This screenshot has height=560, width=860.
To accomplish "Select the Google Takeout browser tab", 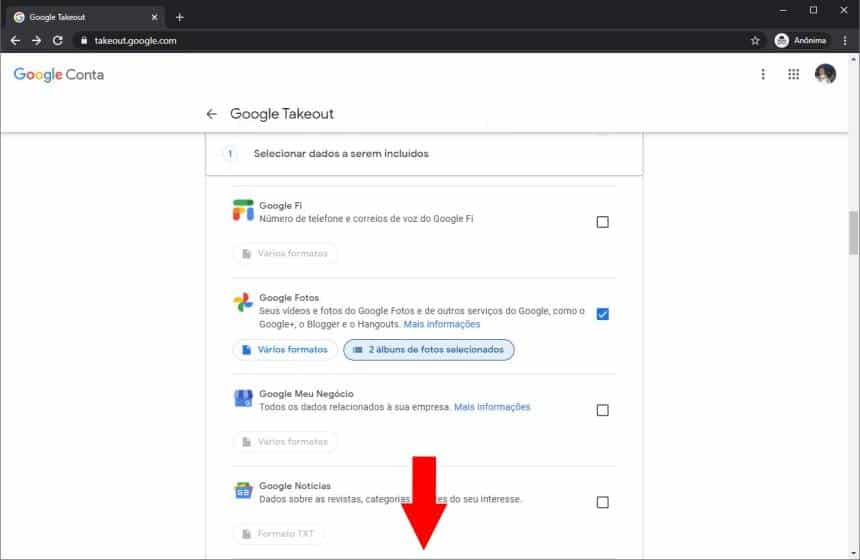I will 86,18.
